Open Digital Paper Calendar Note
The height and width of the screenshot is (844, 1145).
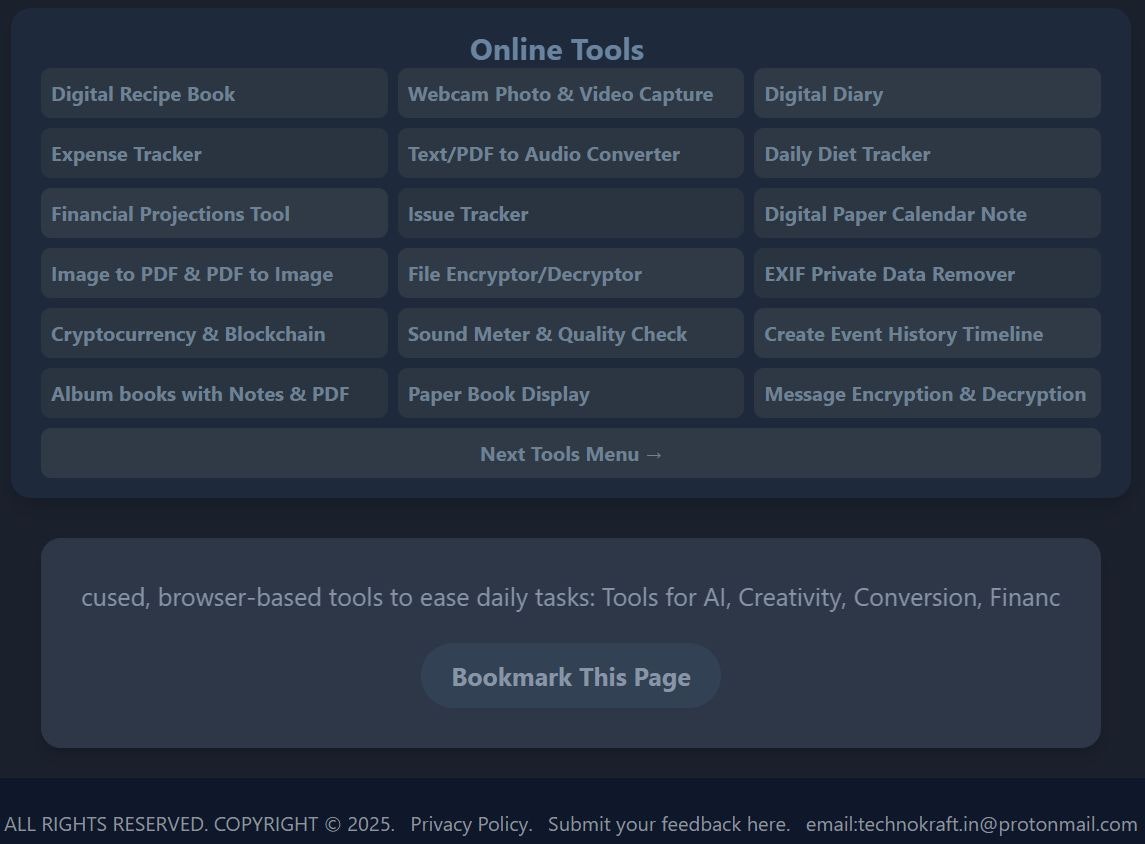click(x=926, y=213)
